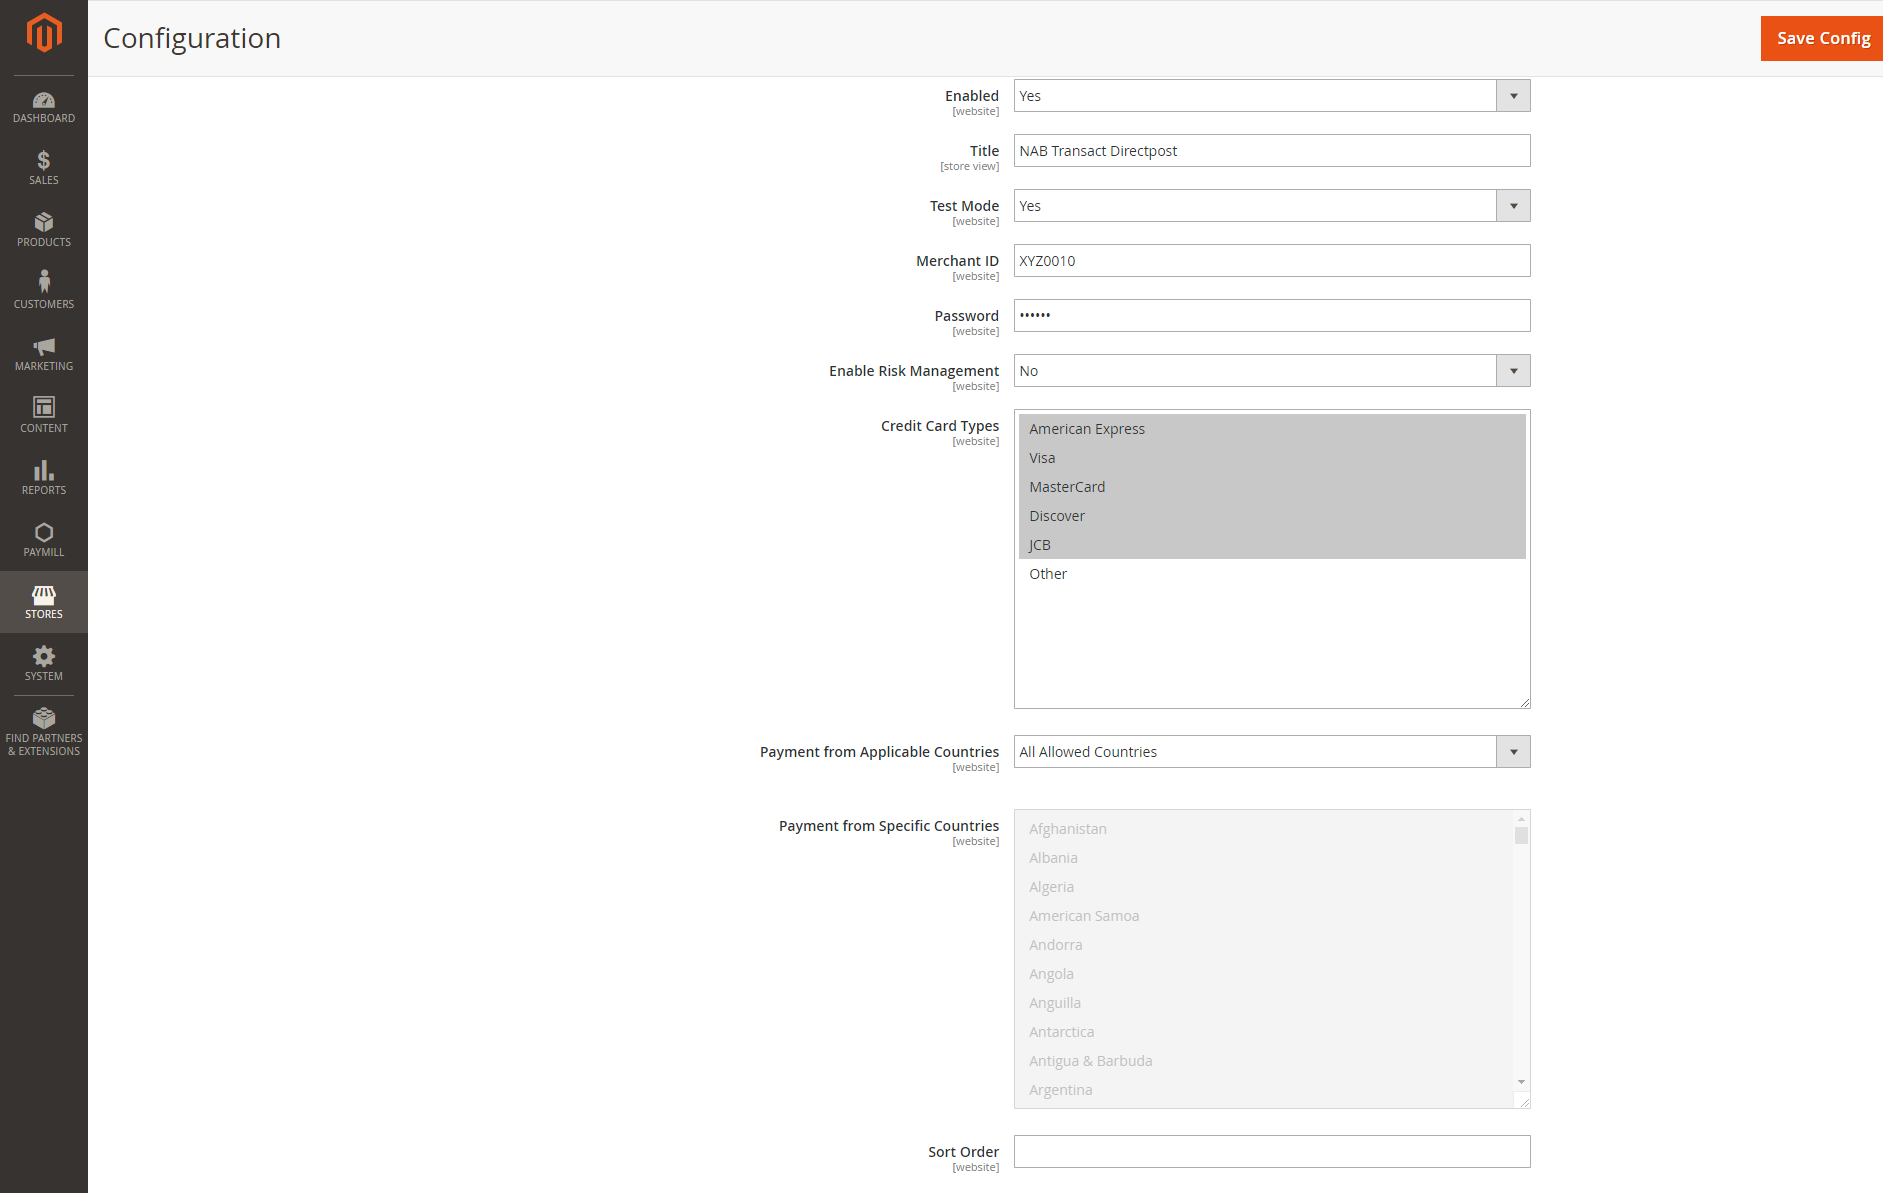Open Enable Risk Management dropdown
1883x1193 pixels.
(1272, 371)
